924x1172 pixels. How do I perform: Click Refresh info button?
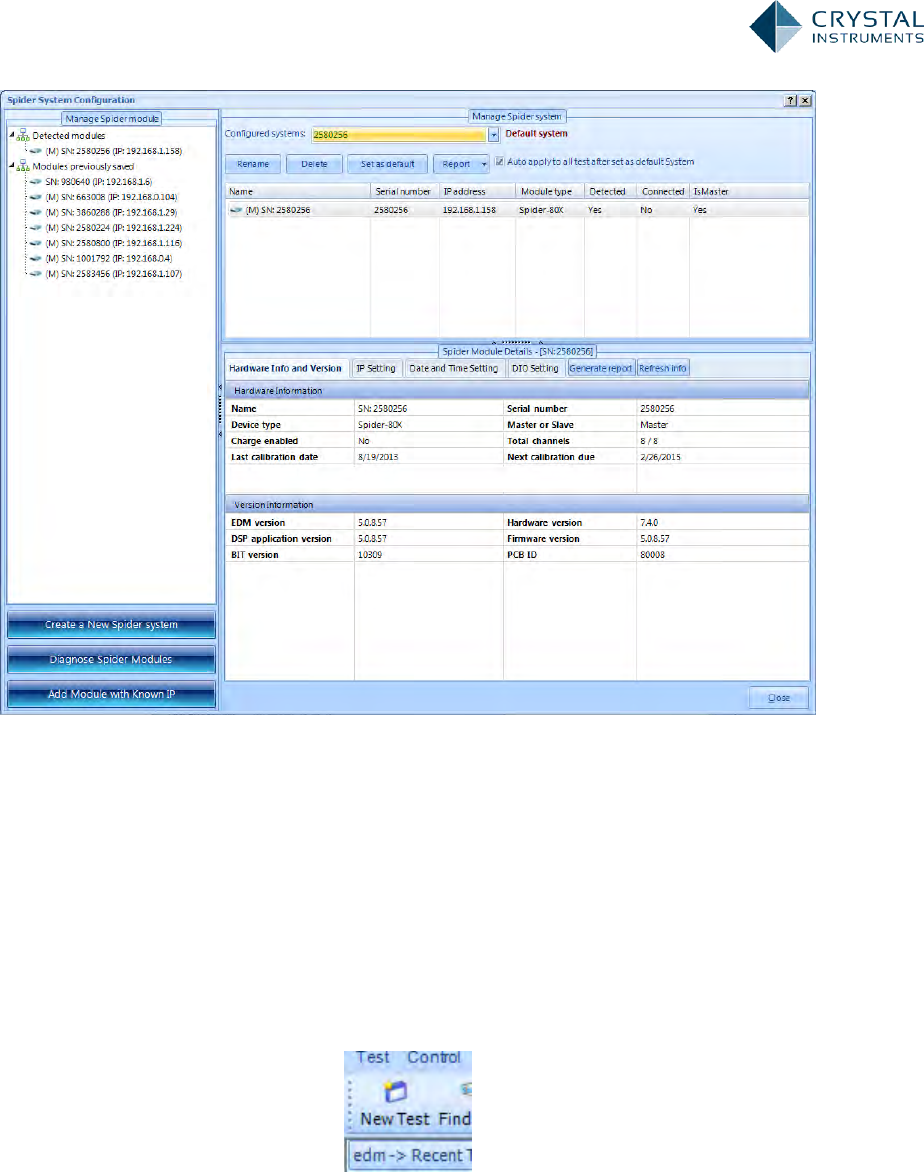[662, 368]
